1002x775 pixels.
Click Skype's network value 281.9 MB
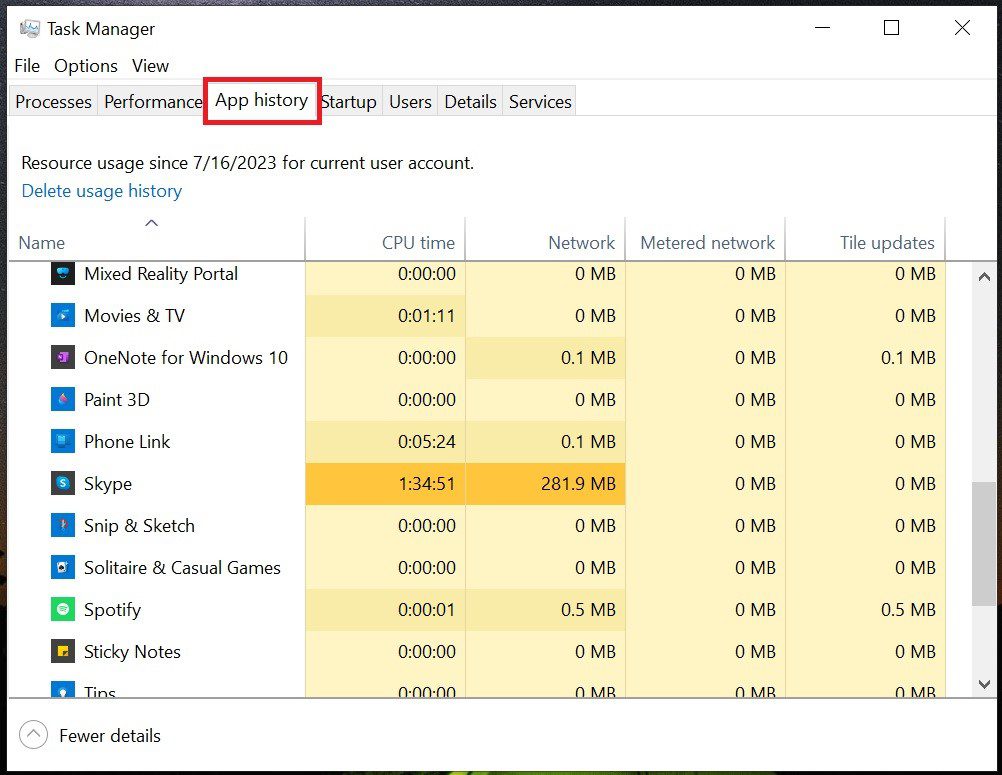click(545, 484)
